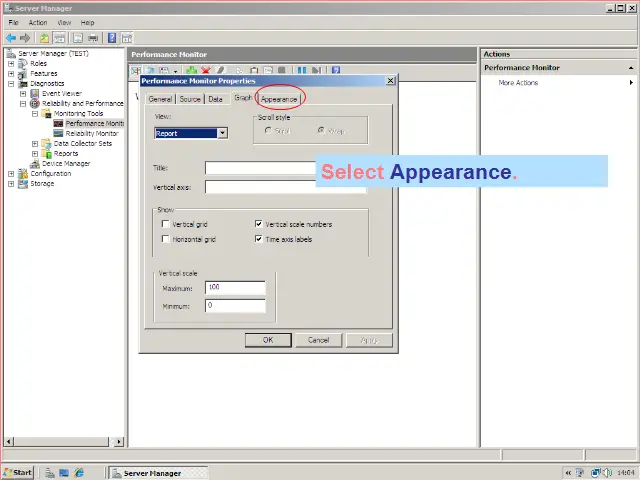Image resolution: width=640 pixels, height=480 pixels.
Task: Collapse Performance Monitor section in Actions pane
Action: pos(631,68)
